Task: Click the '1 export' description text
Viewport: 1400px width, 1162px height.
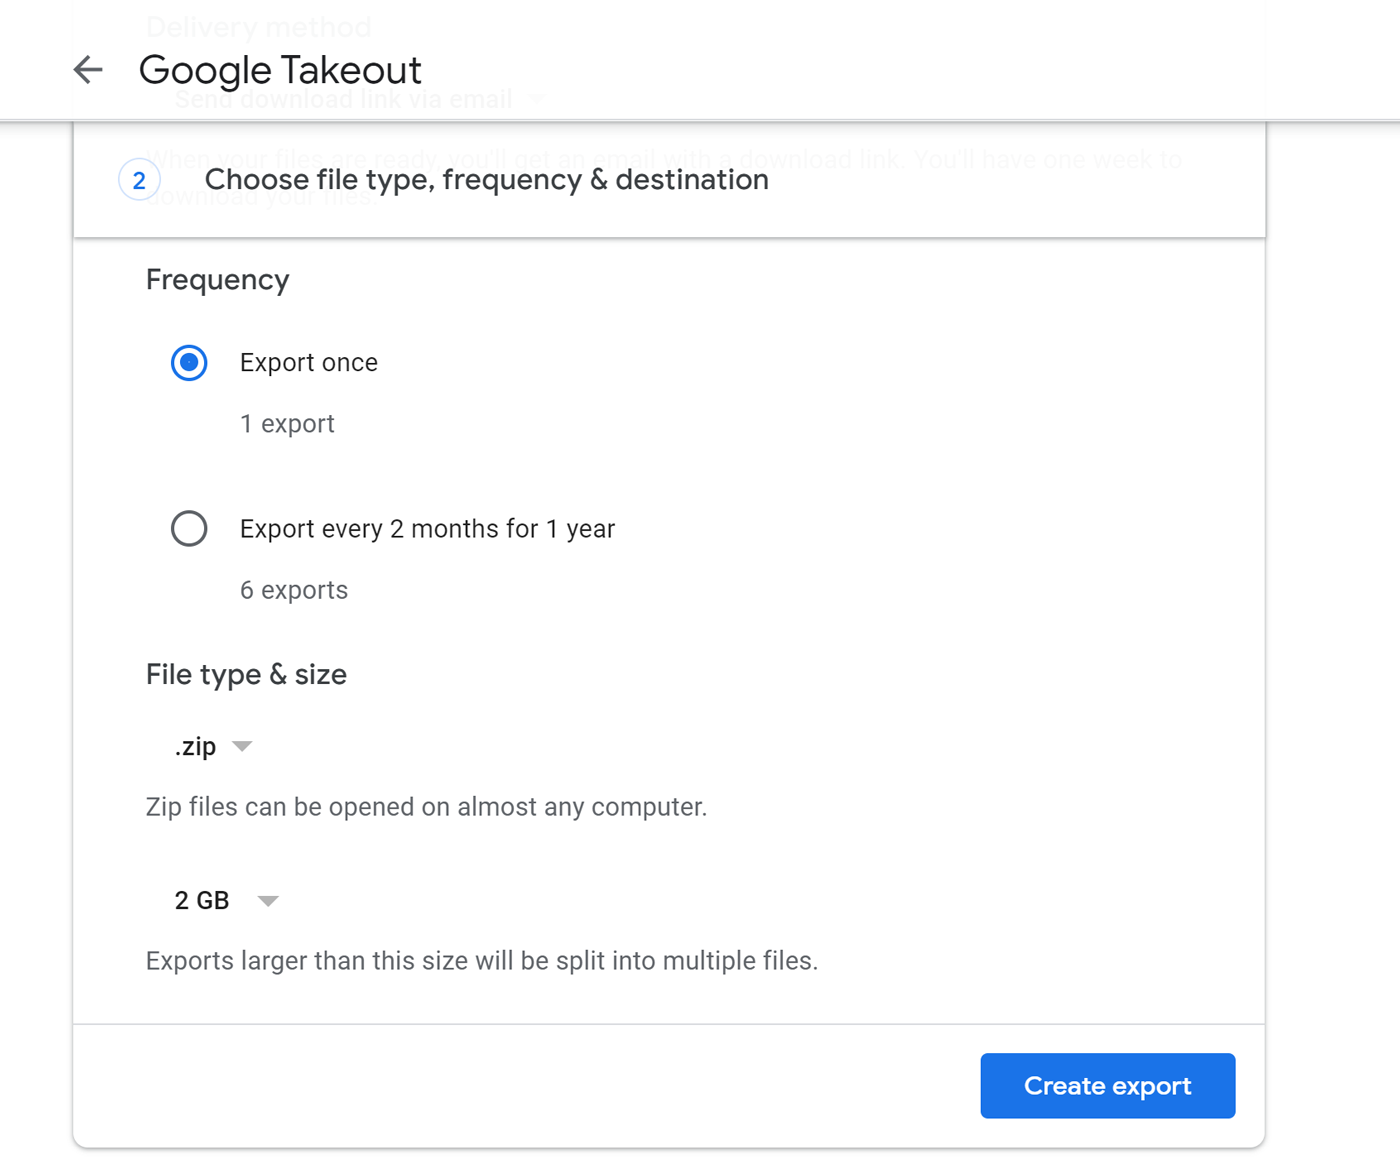Action: tap(287, 424)
